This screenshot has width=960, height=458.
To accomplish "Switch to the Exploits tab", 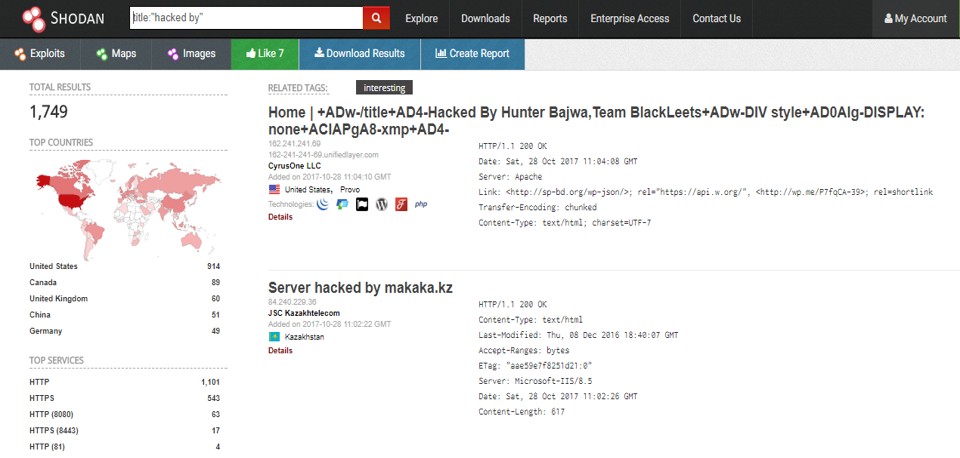I will coord(40,54).
